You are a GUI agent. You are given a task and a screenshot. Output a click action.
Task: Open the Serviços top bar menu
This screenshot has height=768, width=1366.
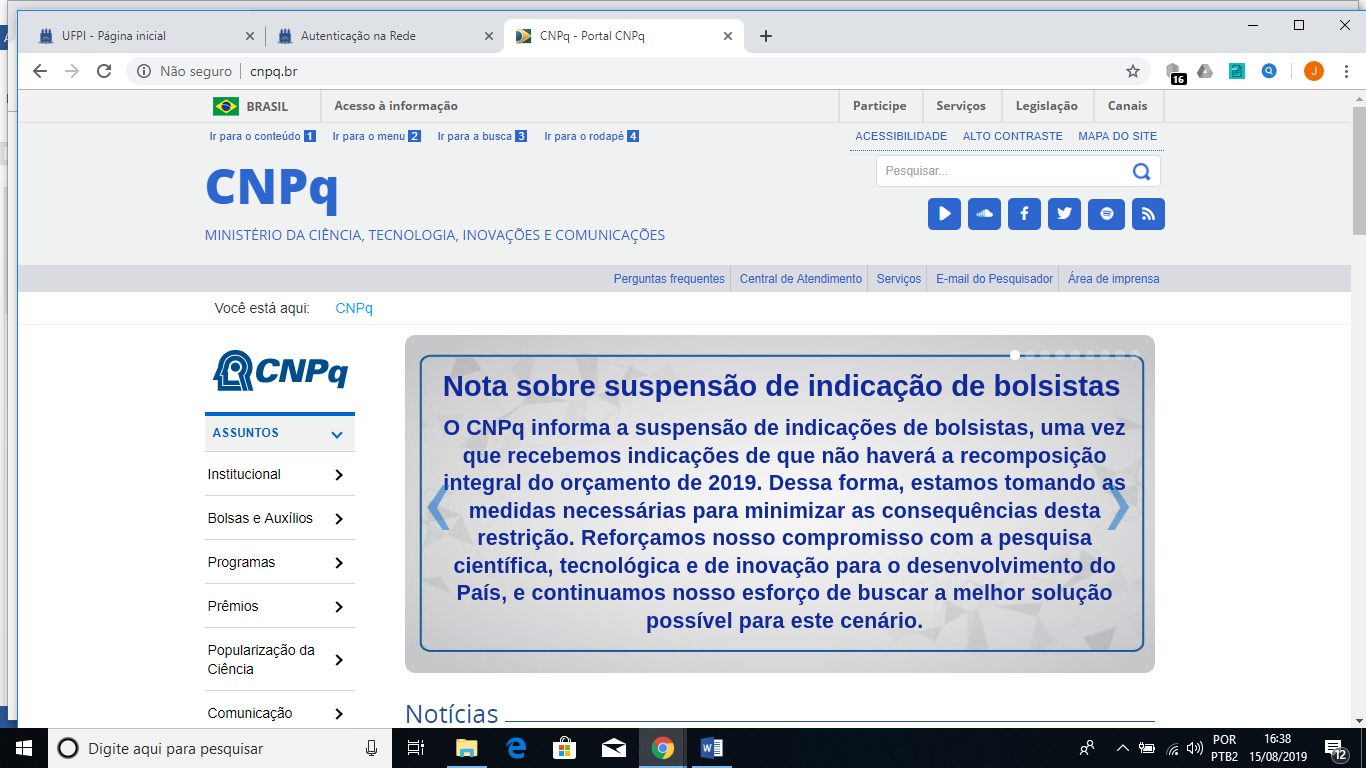tap(961, 106)
